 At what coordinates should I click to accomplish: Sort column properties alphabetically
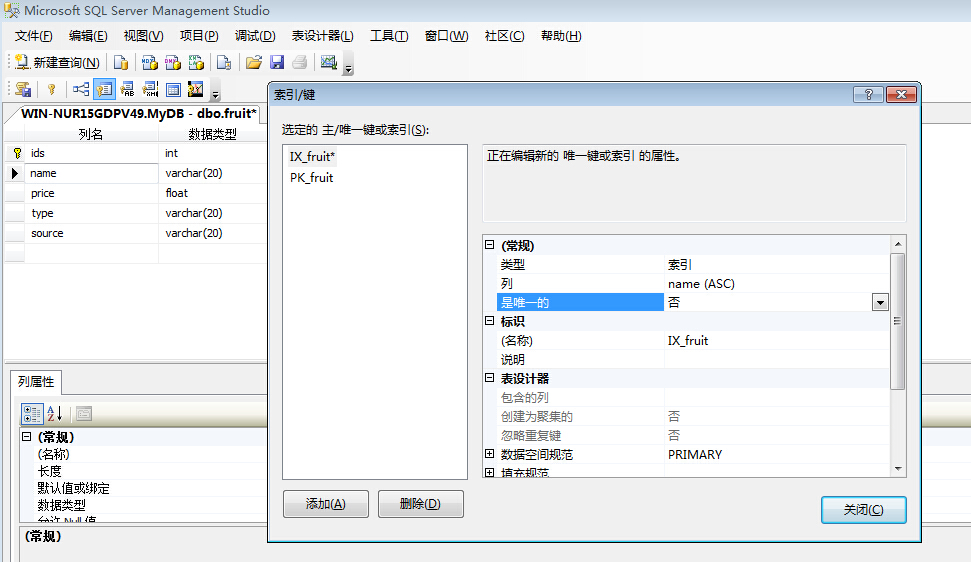54,413
